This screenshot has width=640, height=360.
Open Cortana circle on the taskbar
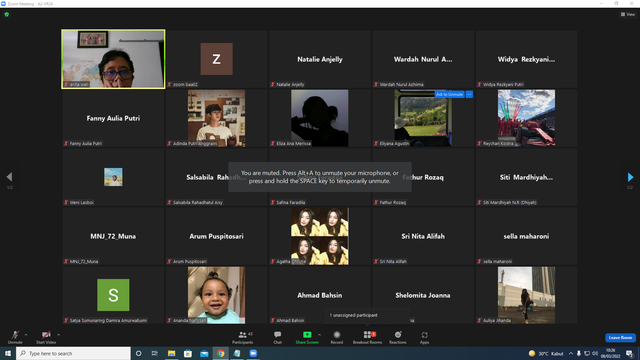[138, 353]
